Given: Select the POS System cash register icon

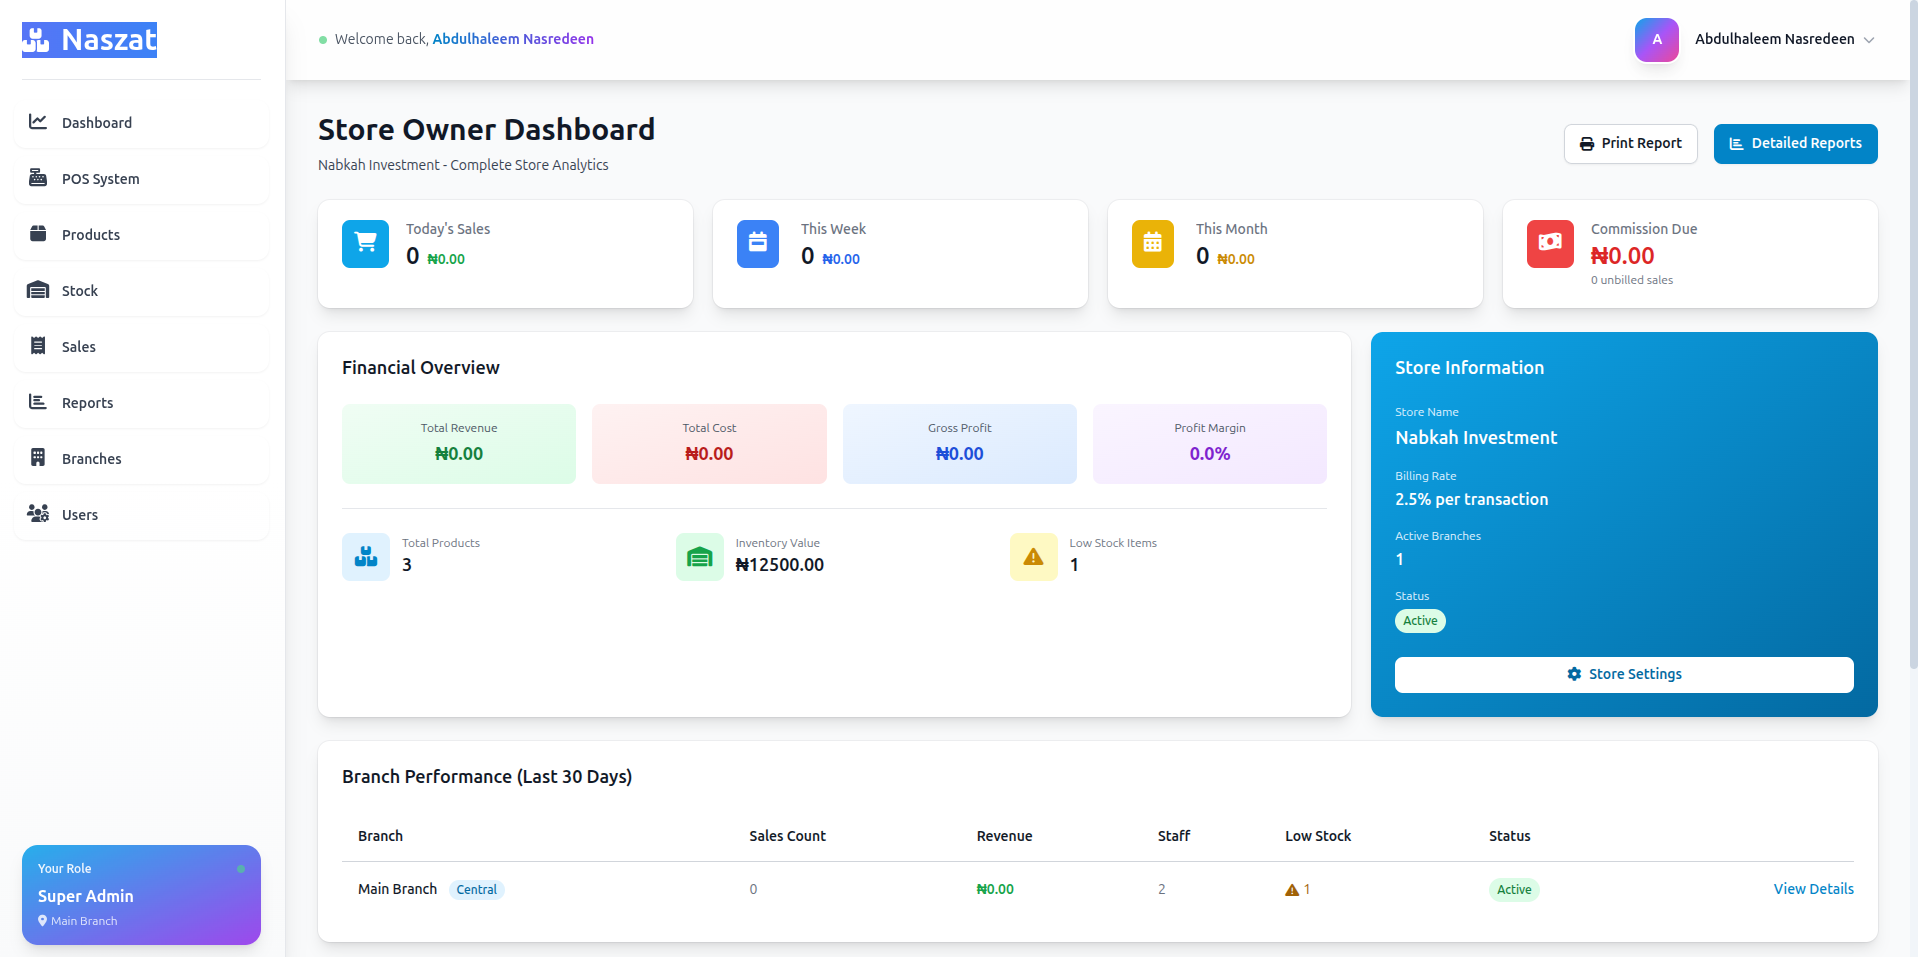Looking at the screenshot, I should (x=38, y=178).
